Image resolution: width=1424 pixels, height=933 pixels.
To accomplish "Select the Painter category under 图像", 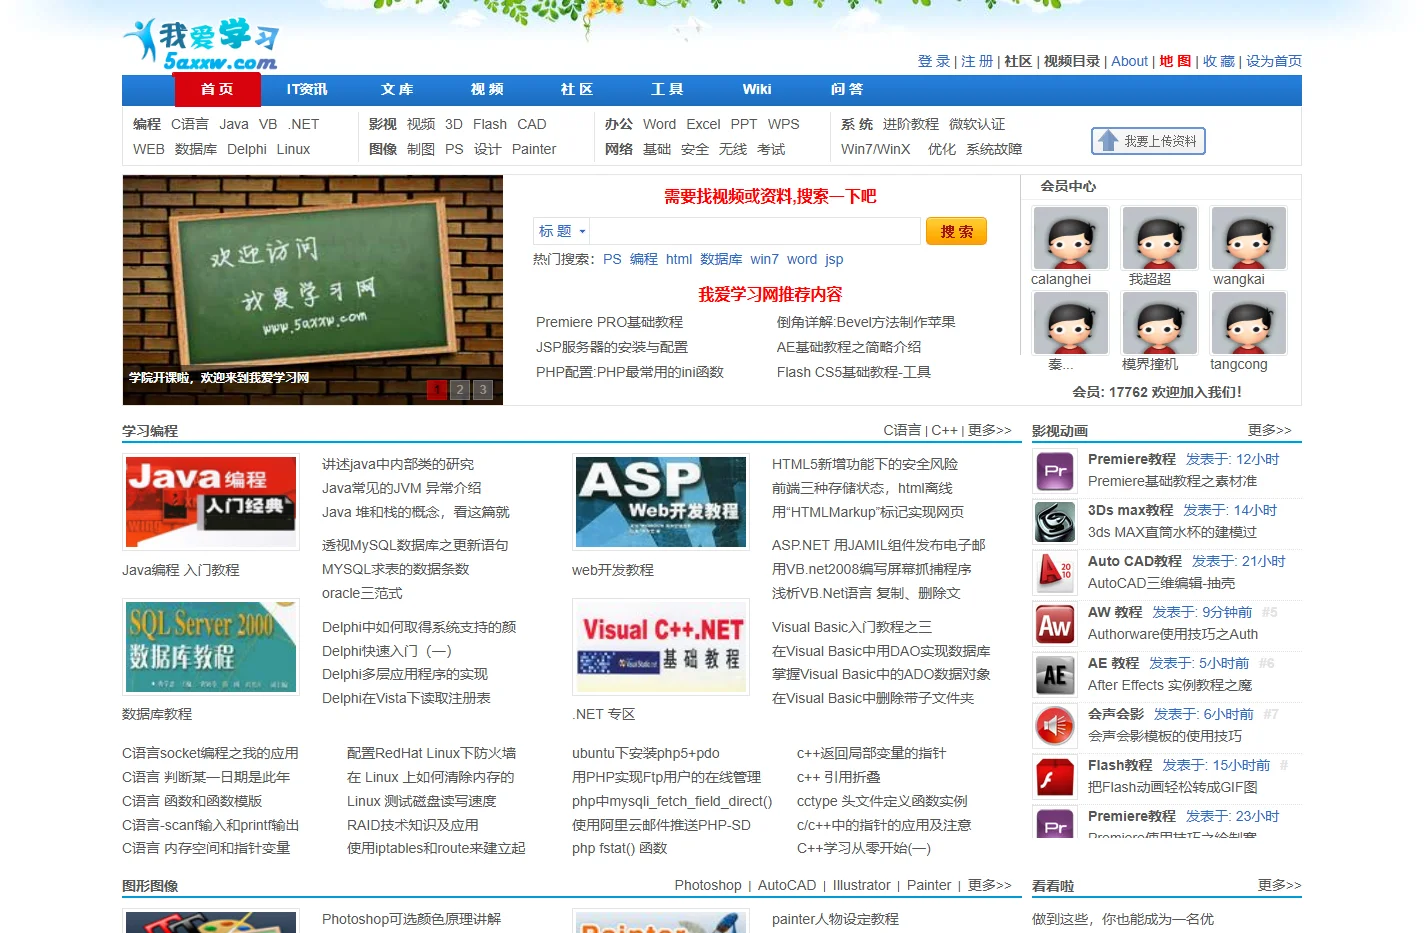I will point(534,149).
